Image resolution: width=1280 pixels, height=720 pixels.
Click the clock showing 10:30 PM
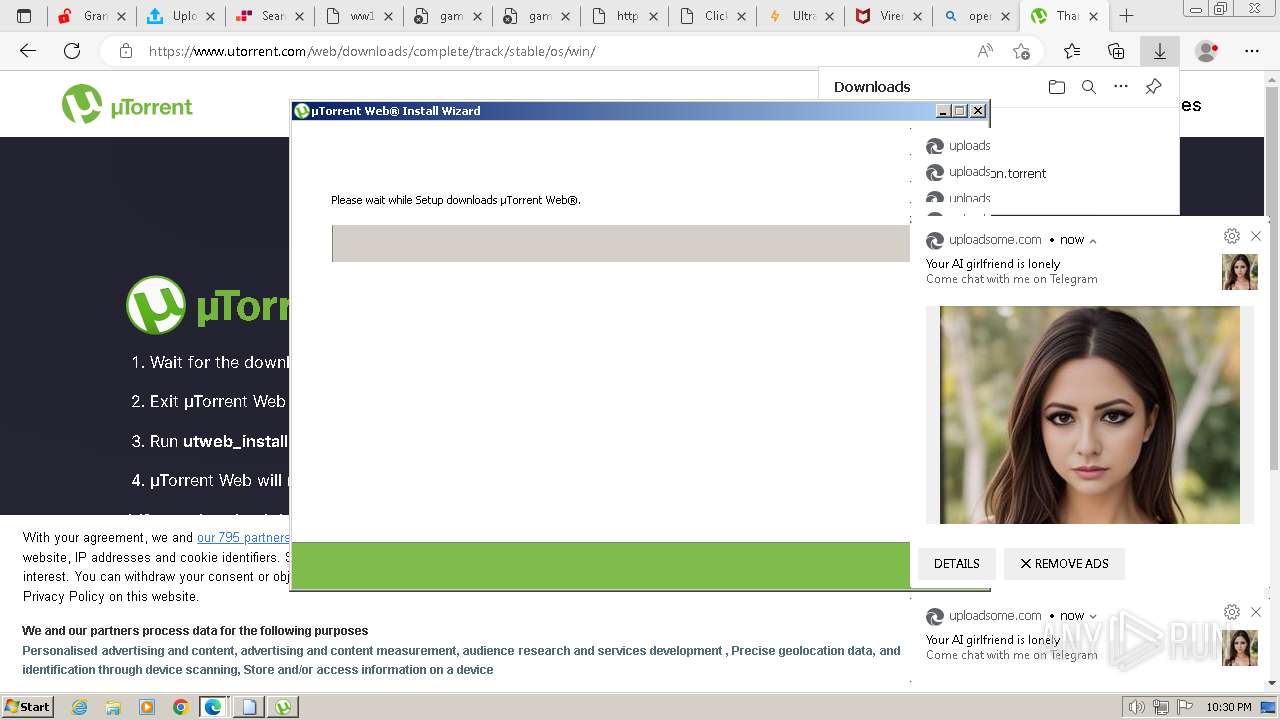1229,707
